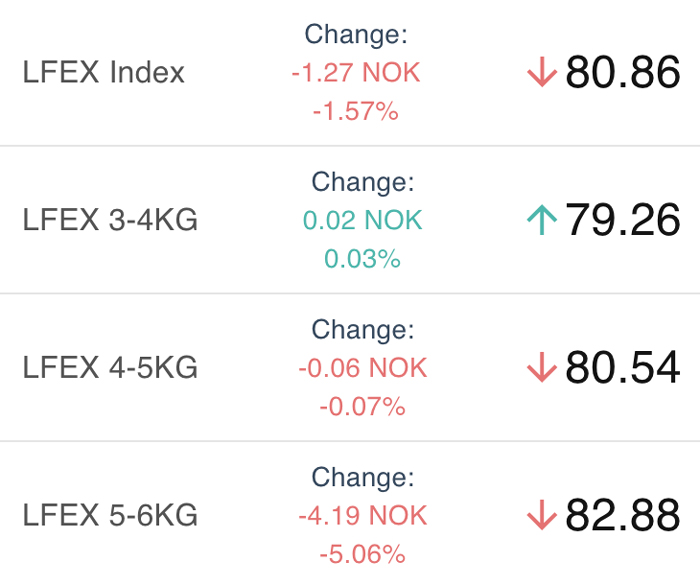Select the LFEX 3-4KG label
The width and height of the screenshot is (700, 585).
coord(110,220)
